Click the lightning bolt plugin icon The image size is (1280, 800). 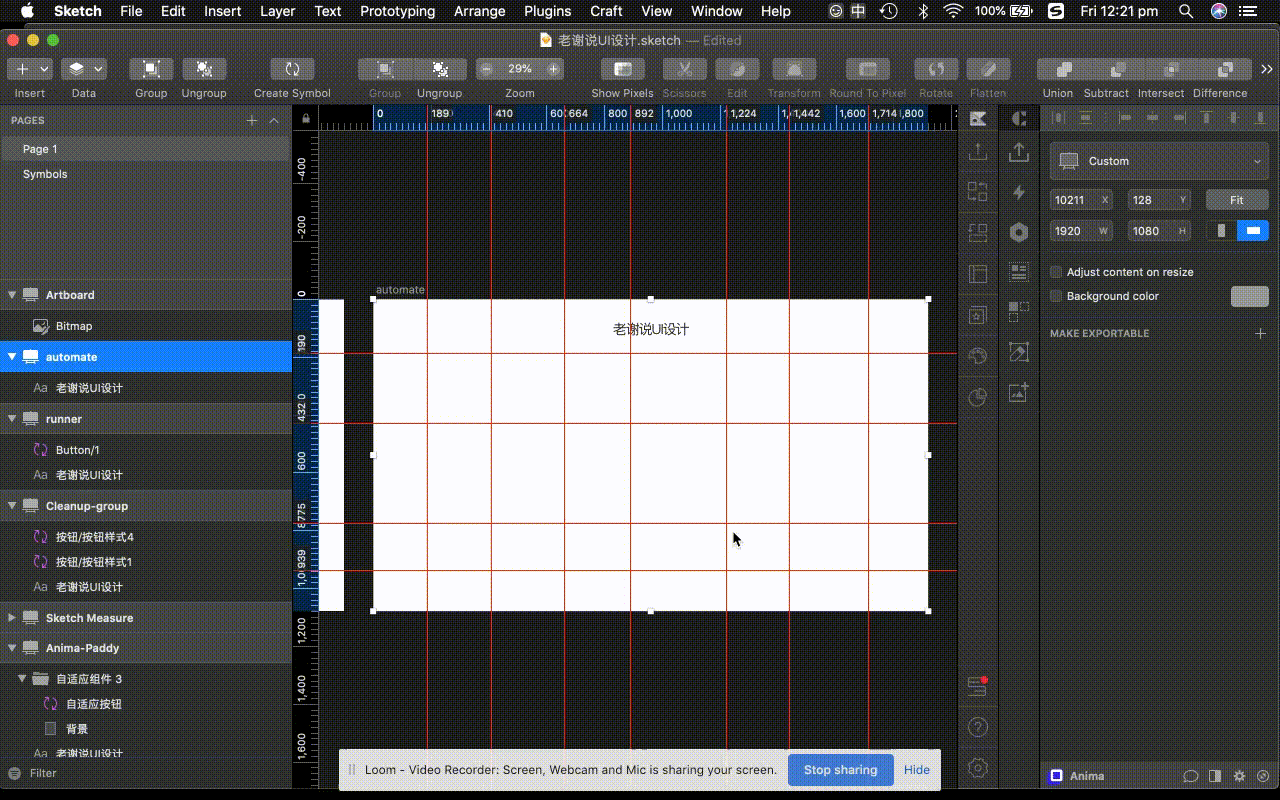[1018, 192]
